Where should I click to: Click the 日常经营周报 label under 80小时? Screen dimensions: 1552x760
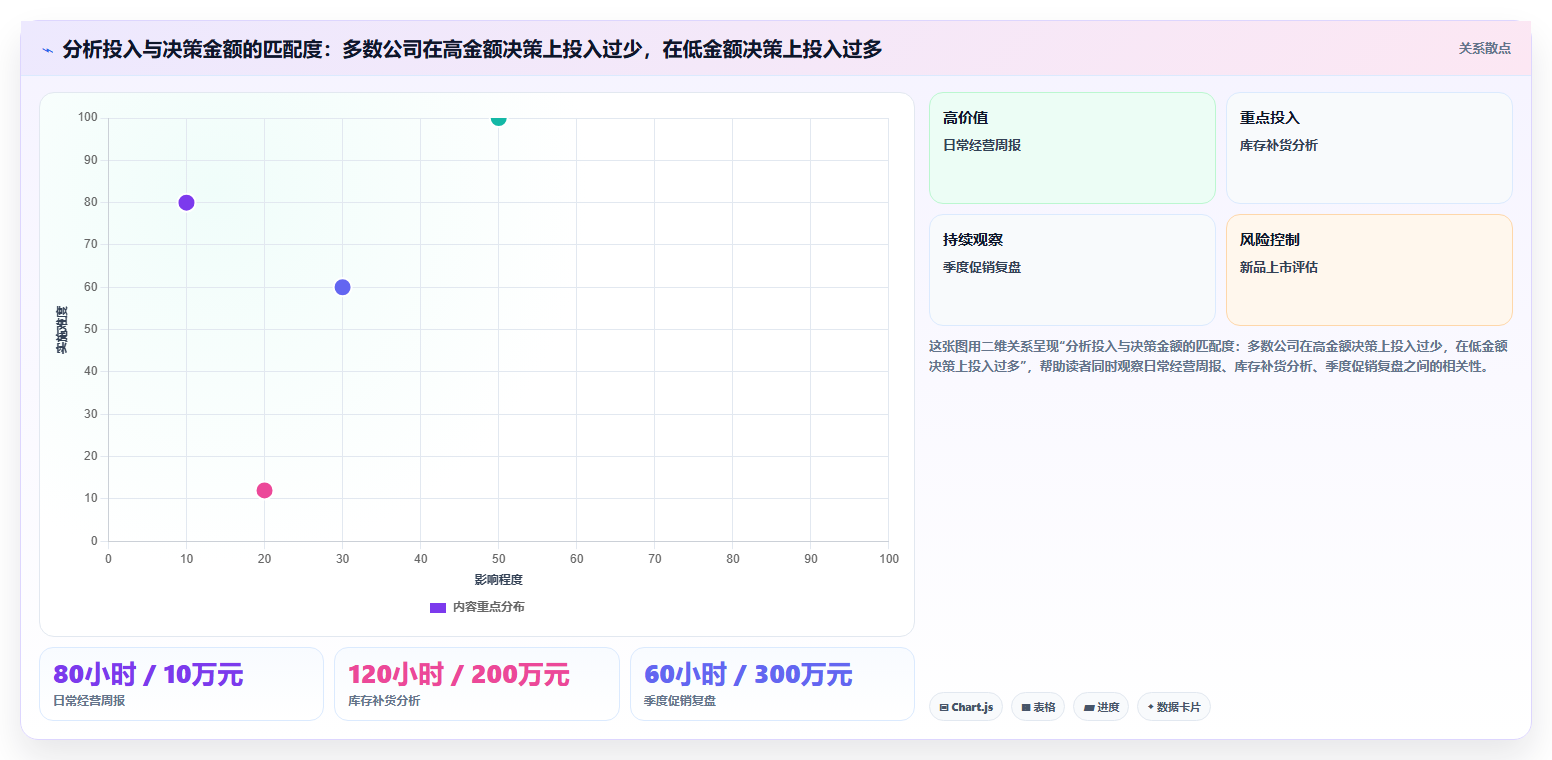tap(89, 701)
